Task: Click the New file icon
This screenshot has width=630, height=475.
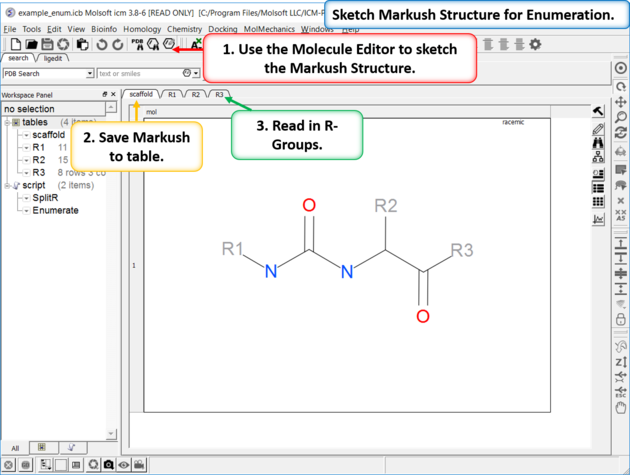Action: (12, 45)
